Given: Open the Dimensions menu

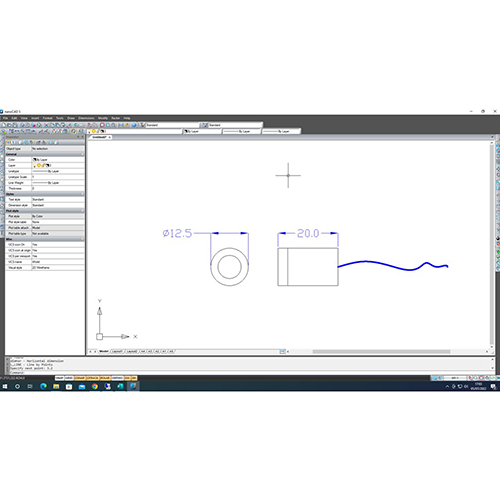Looking at the screenshot, I should click(86, 118).
